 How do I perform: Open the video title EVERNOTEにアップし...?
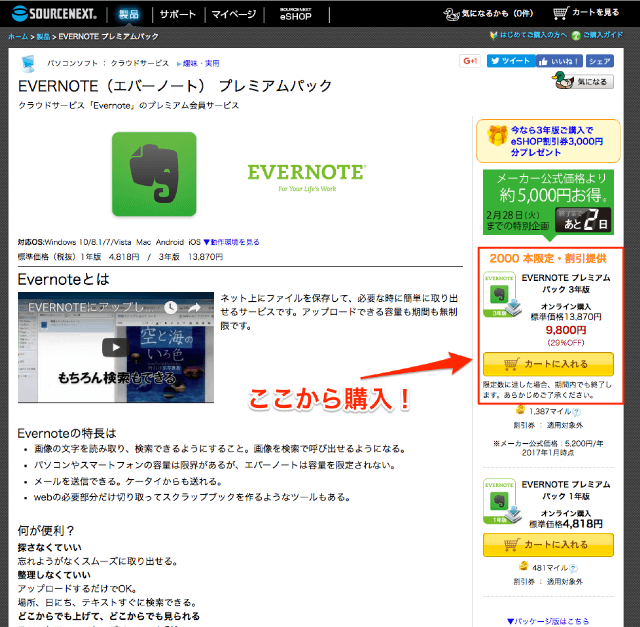(92, 307)
